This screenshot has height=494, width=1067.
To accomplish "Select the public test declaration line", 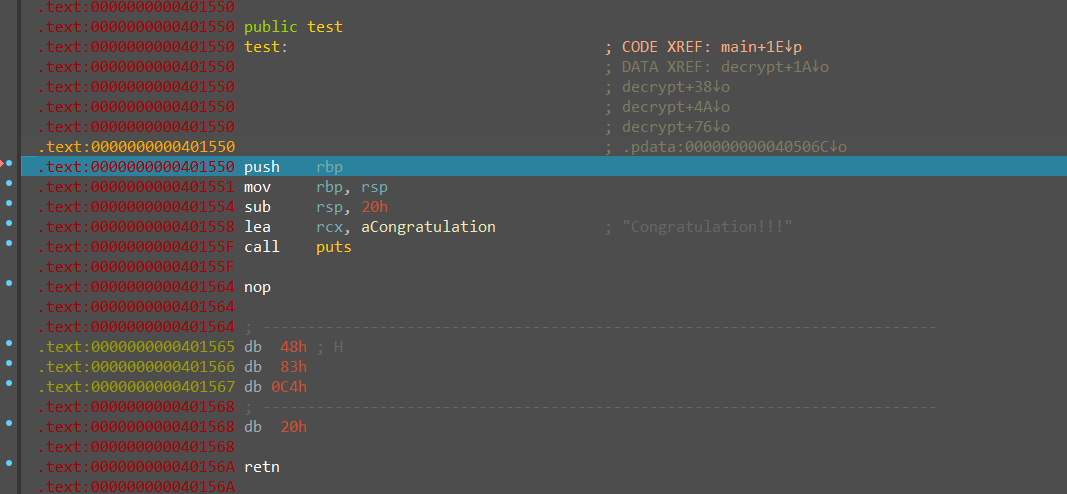I will [293, 27].
